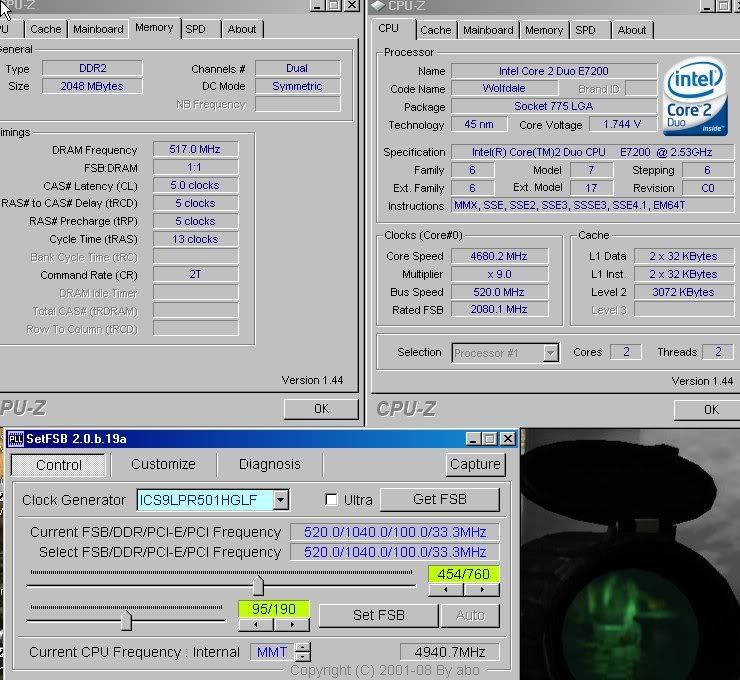Viewport: 740px width, 680px height.
Task: Click the Command Rate 2T value
Action: coord(195,274)
